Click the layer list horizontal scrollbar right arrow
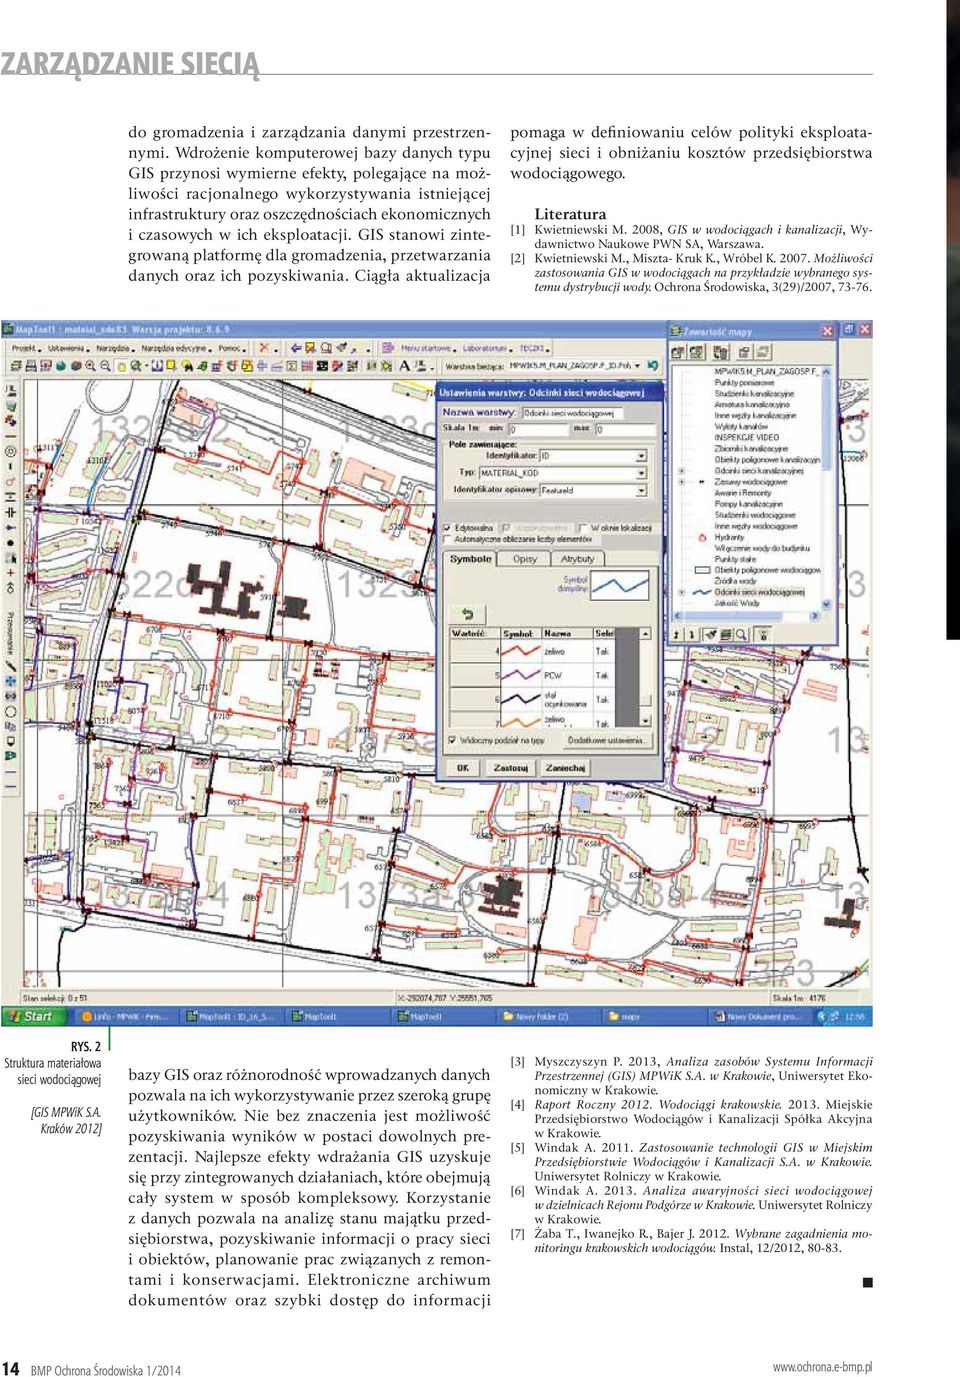 (x=814, y=615)
